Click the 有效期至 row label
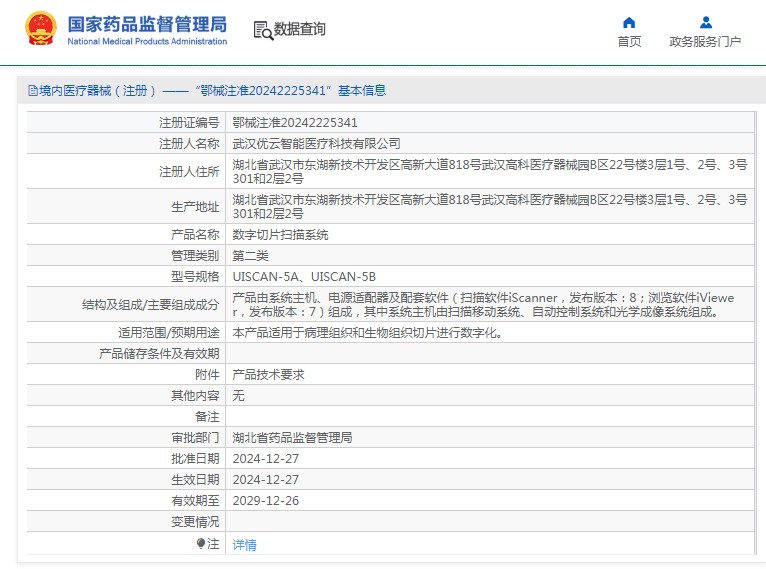 [x=195, y=501]
